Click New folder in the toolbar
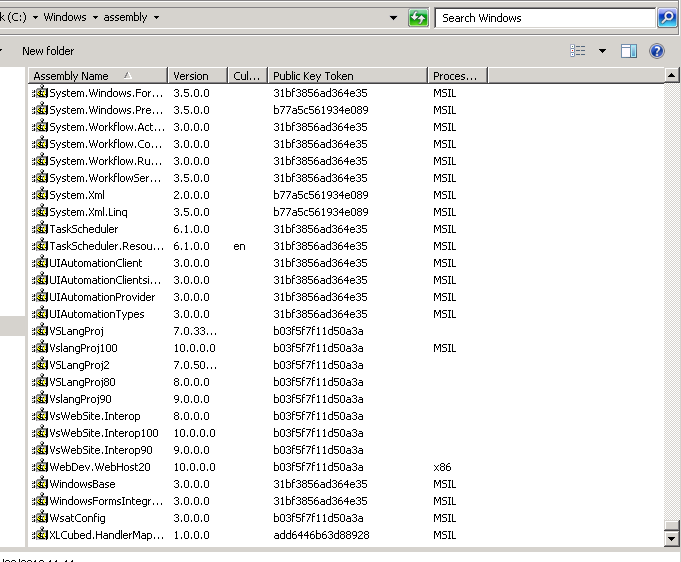This screenshot has height=562, width=681. tap(48, 51)
